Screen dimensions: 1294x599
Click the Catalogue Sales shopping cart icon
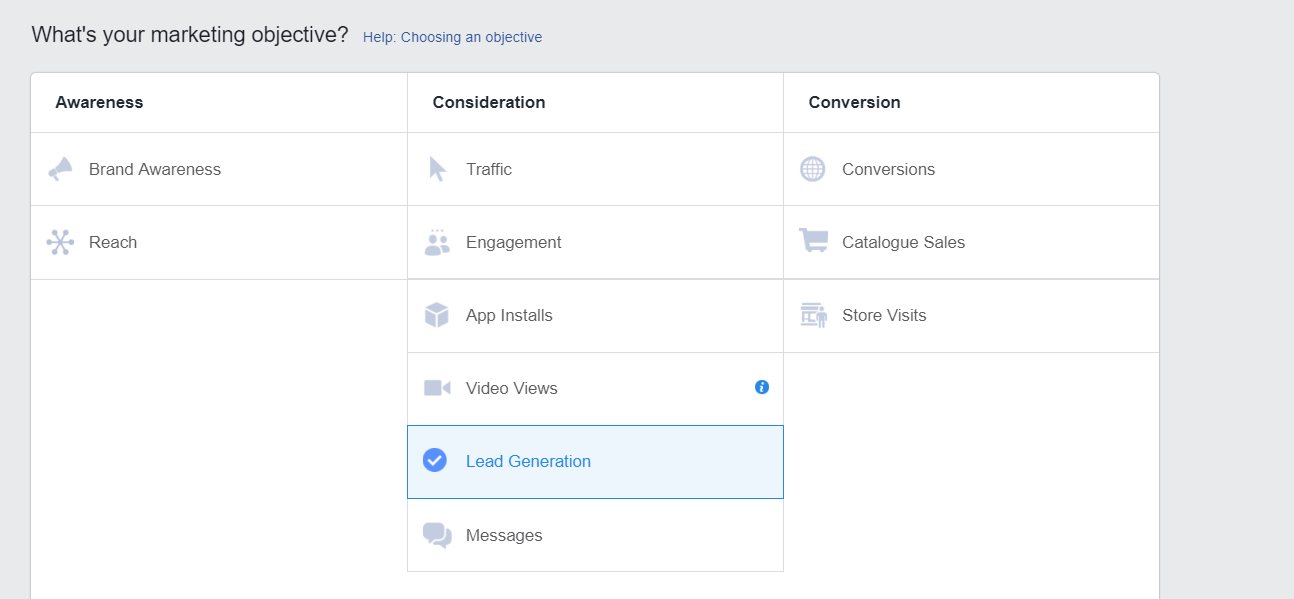(813, 241)
